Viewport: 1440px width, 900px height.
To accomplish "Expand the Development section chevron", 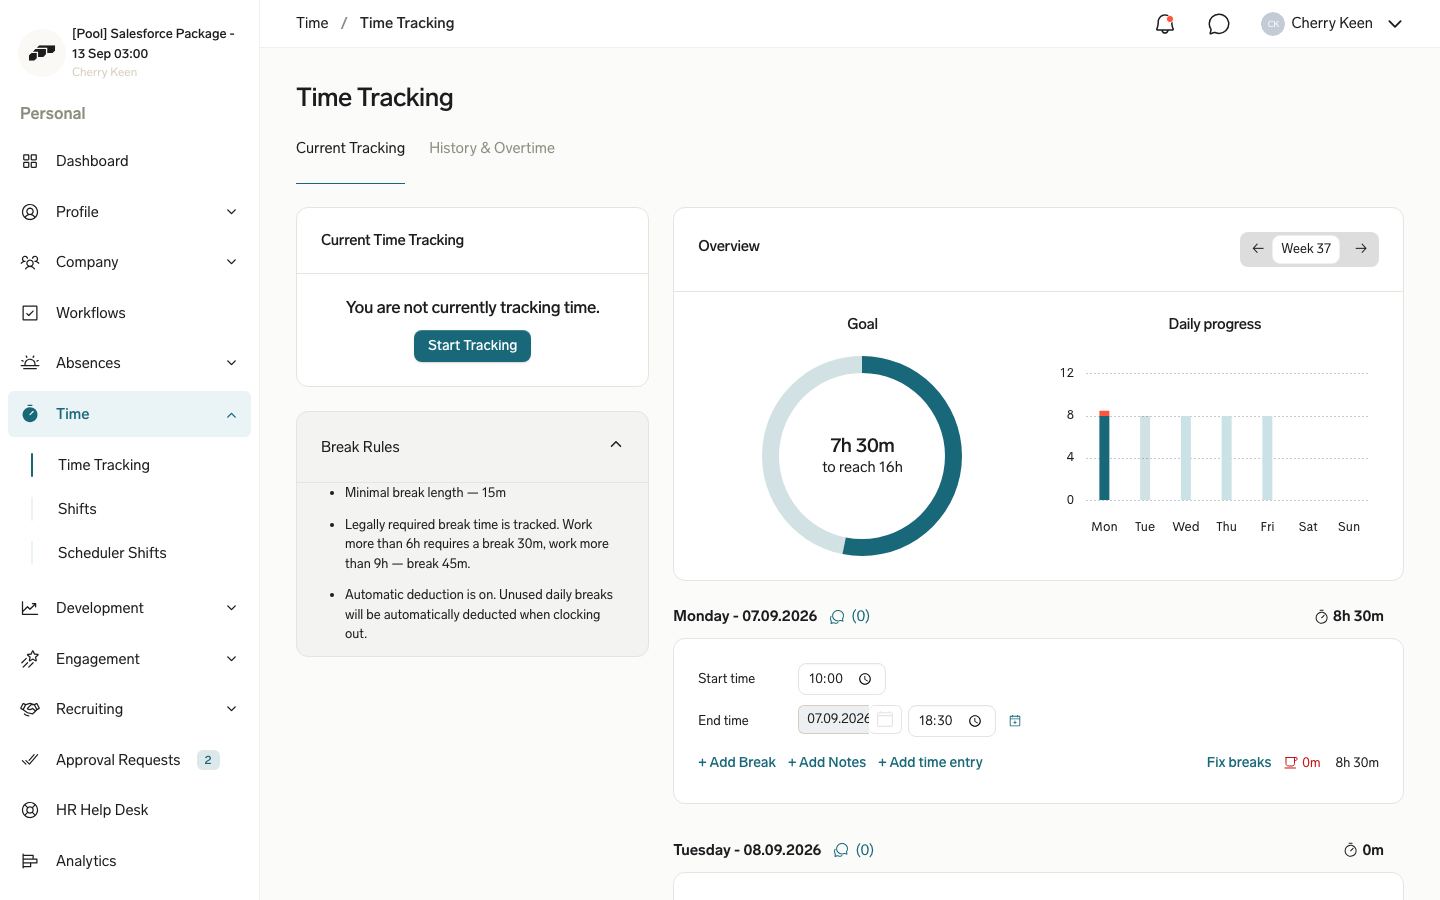I will [x=232, y=608].
